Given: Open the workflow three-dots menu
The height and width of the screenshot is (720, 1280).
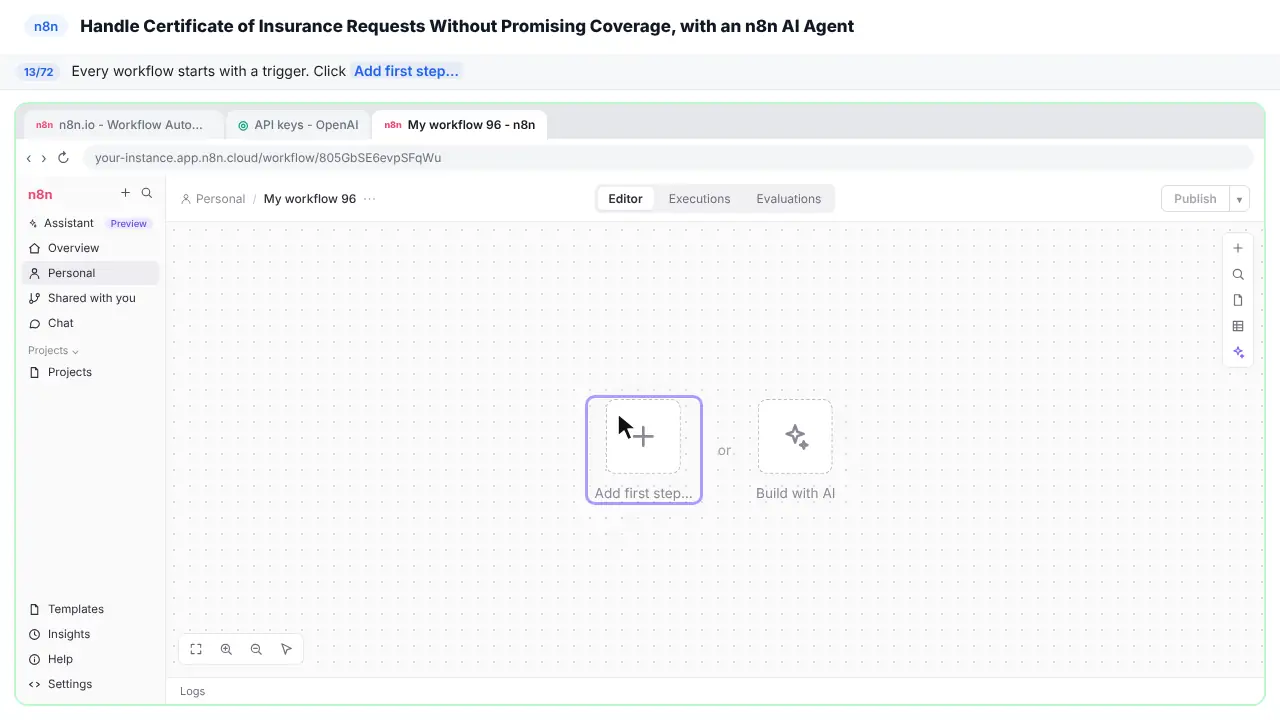Looking at the screenshot, I should point(370,199).
